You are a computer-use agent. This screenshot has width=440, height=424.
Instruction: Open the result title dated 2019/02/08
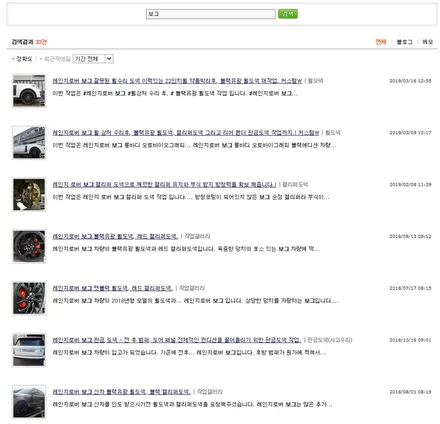pyautogui.click(x=164, y=184)
